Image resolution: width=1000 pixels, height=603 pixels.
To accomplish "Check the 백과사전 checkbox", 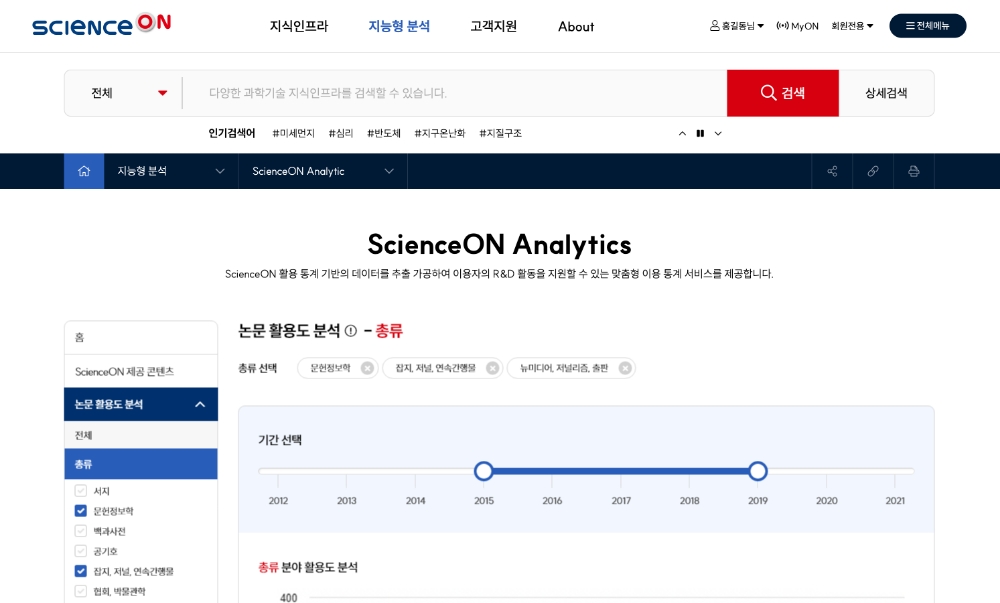I will (80, 531).
